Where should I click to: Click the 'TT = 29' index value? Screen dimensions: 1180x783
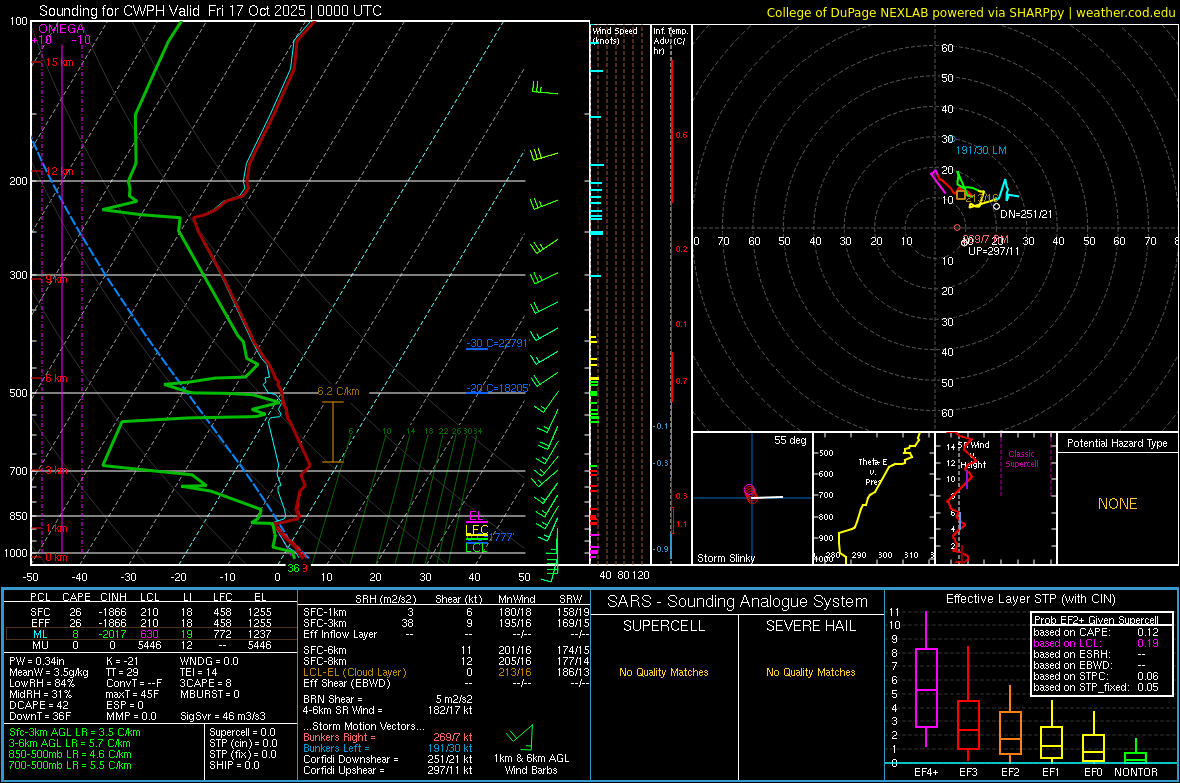(x=124, y=672)
